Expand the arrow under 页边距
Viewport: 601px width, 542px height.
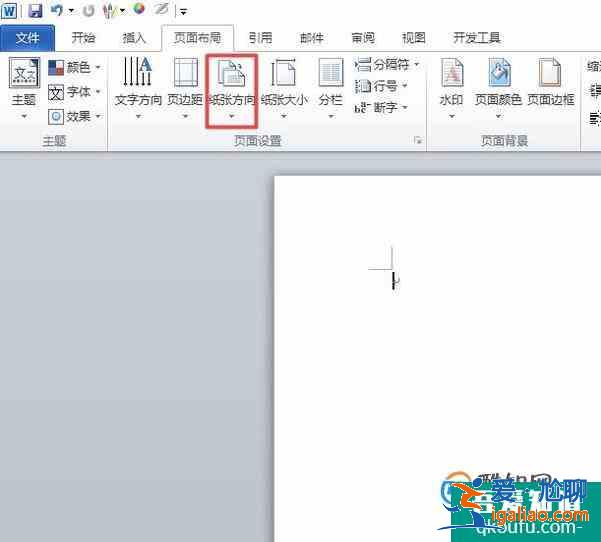click(185, 116)
